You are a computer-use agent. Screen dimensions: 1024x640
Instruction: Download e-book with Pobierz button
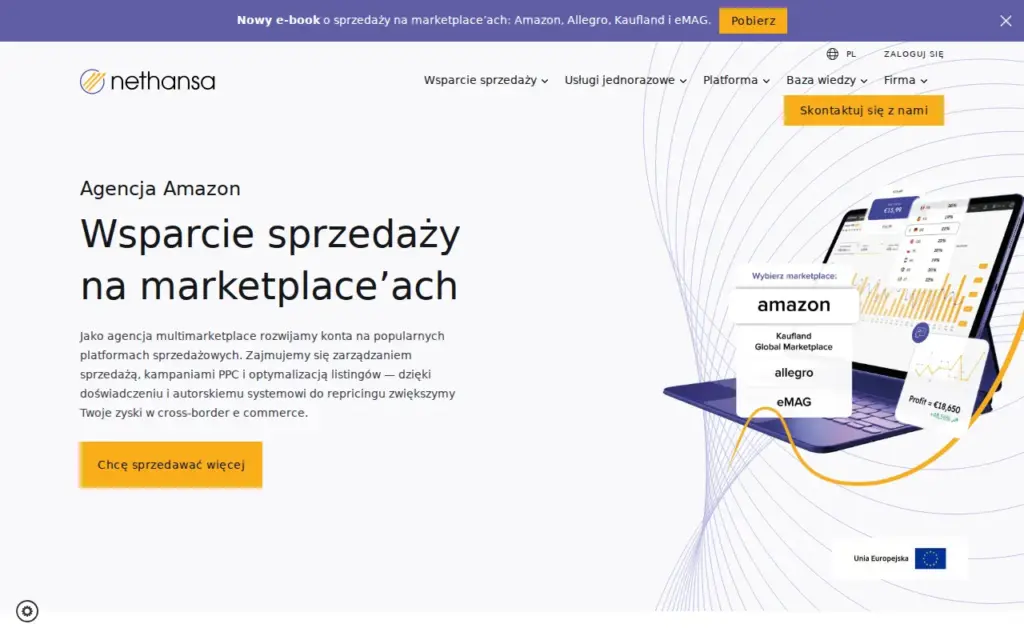[x=753, y=21]
